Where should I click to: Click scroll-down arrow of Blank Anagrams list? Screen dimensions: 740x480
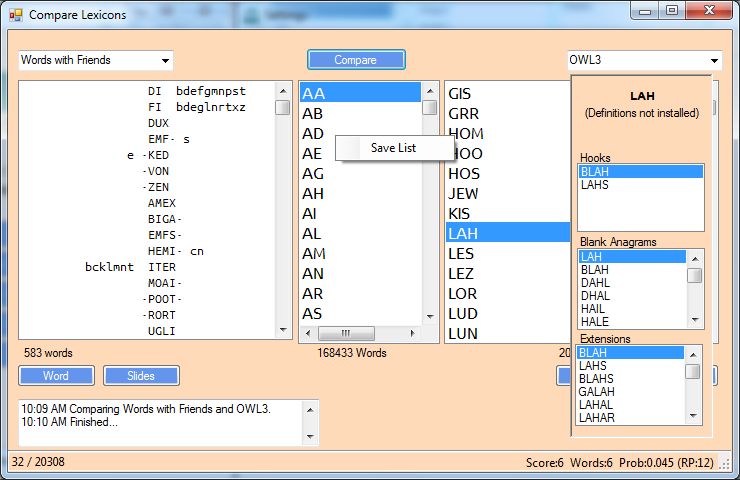pos(695,320)
